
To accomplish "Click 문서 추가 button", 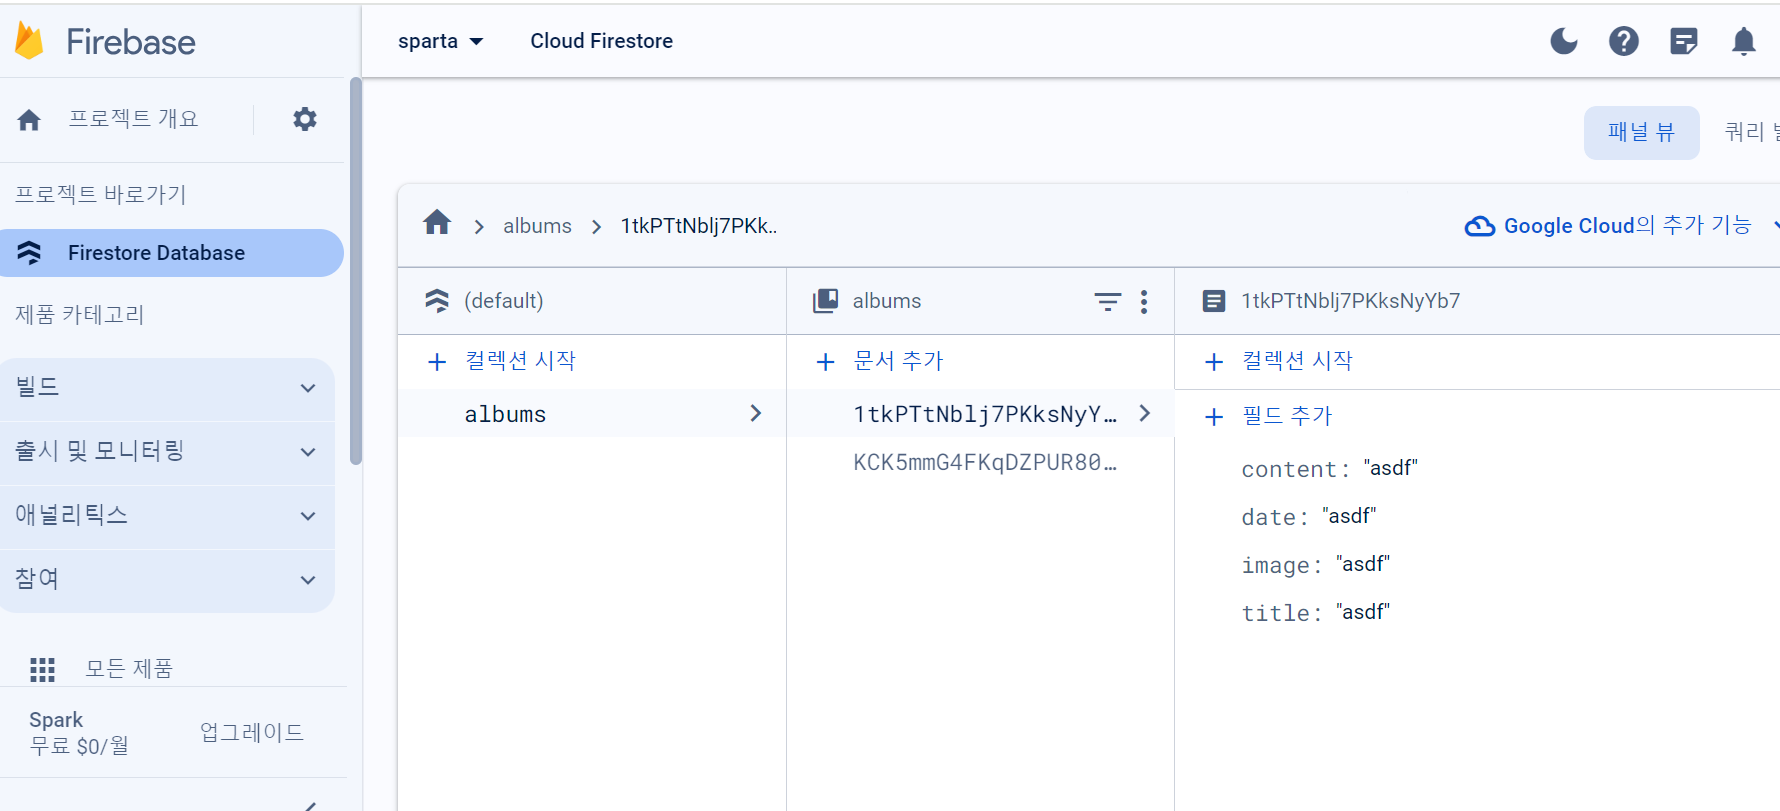I will [x=899, y=361].
